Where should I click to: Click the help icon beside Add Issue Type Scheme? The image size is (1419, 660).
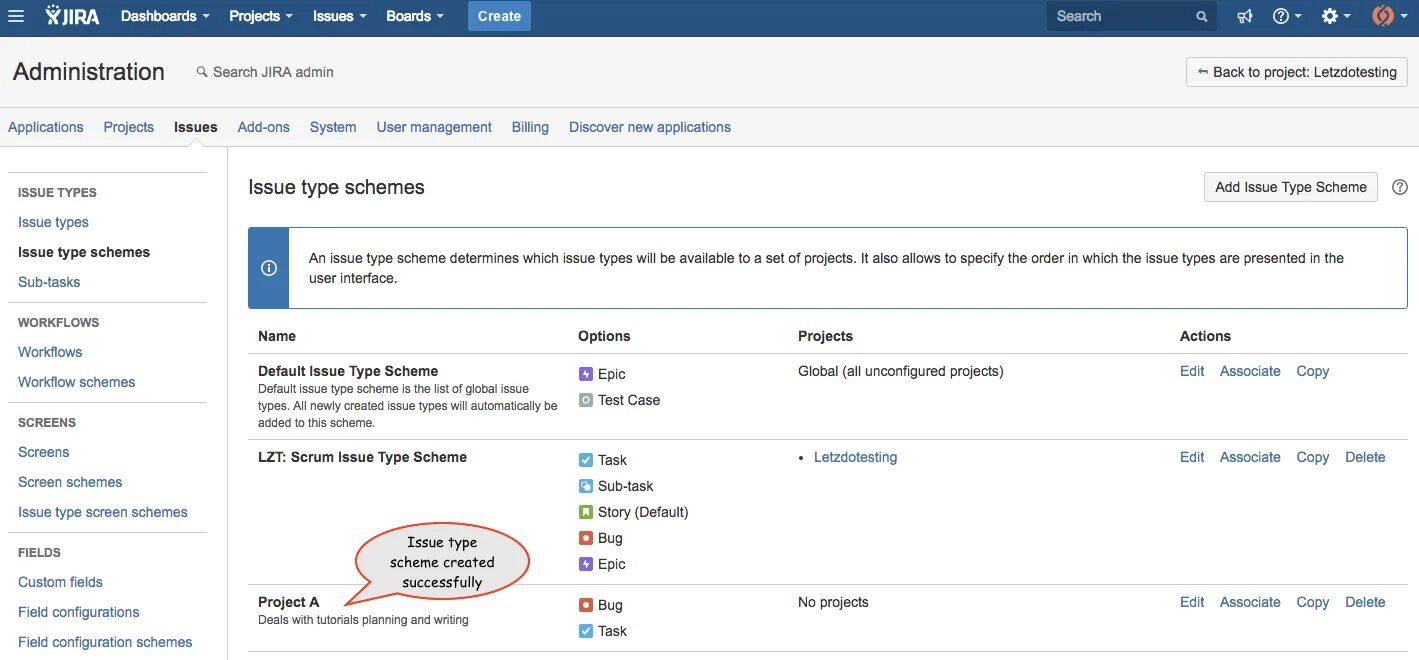(x=1400, y=187)
